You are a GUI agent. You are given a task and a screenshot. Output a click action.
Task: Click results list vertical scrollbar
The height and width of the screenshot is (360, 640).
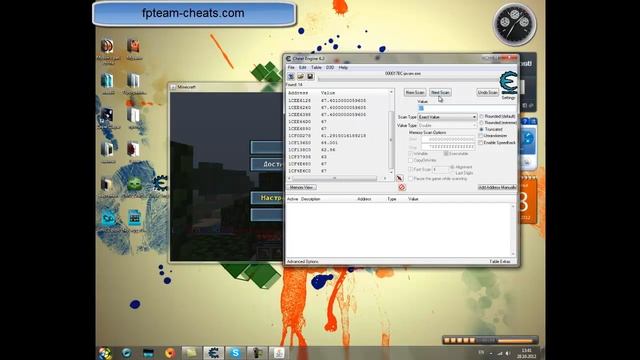tap(391, 133)
